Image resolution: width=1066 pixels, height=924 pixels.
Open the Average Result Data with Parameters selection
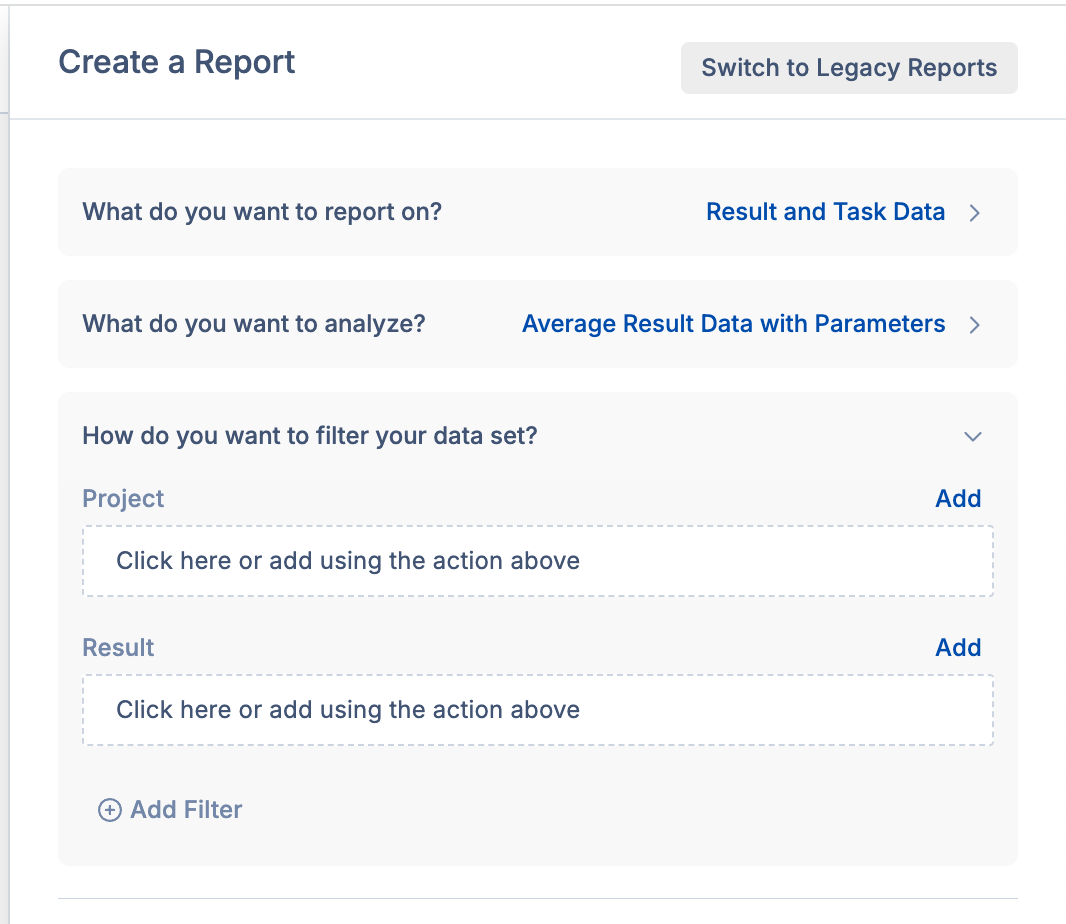[x=733, y=324]
